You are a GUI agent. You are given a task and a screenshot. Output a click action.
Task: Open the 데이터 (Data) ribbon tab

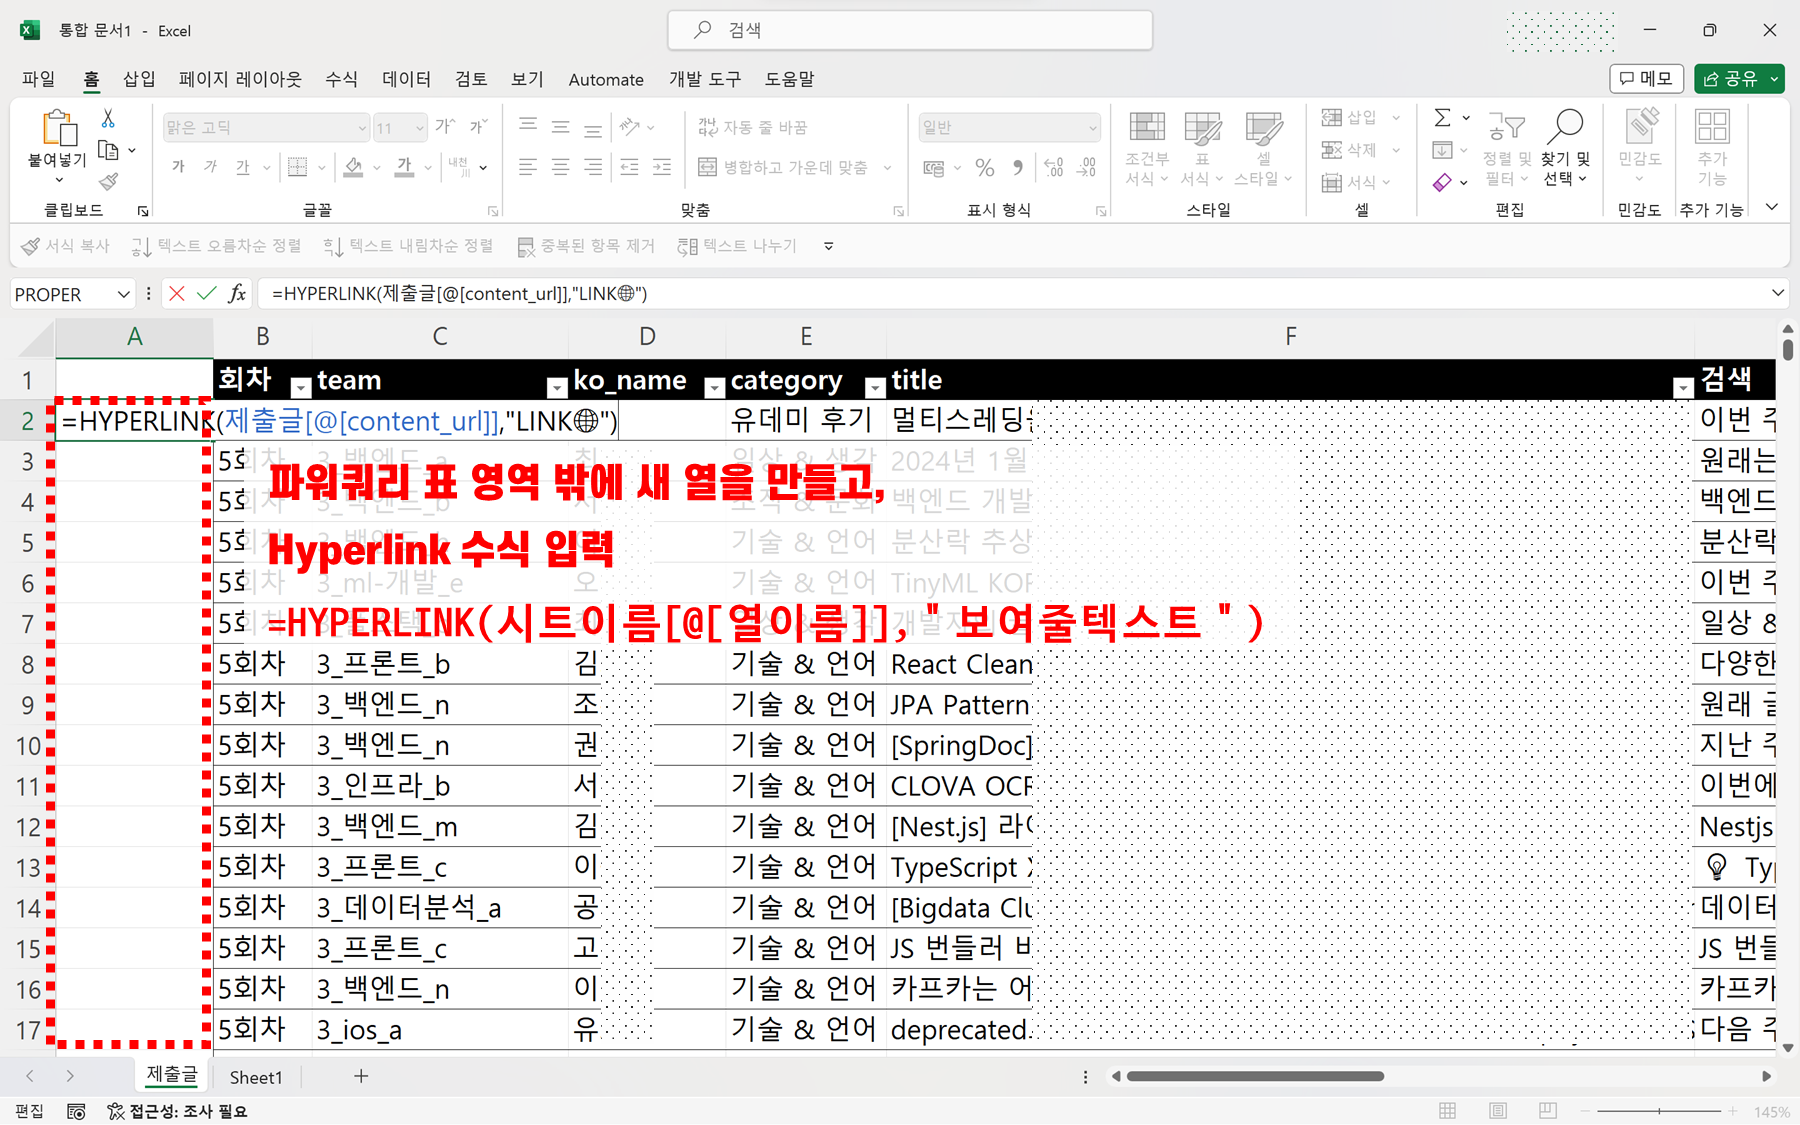[406, 79]
